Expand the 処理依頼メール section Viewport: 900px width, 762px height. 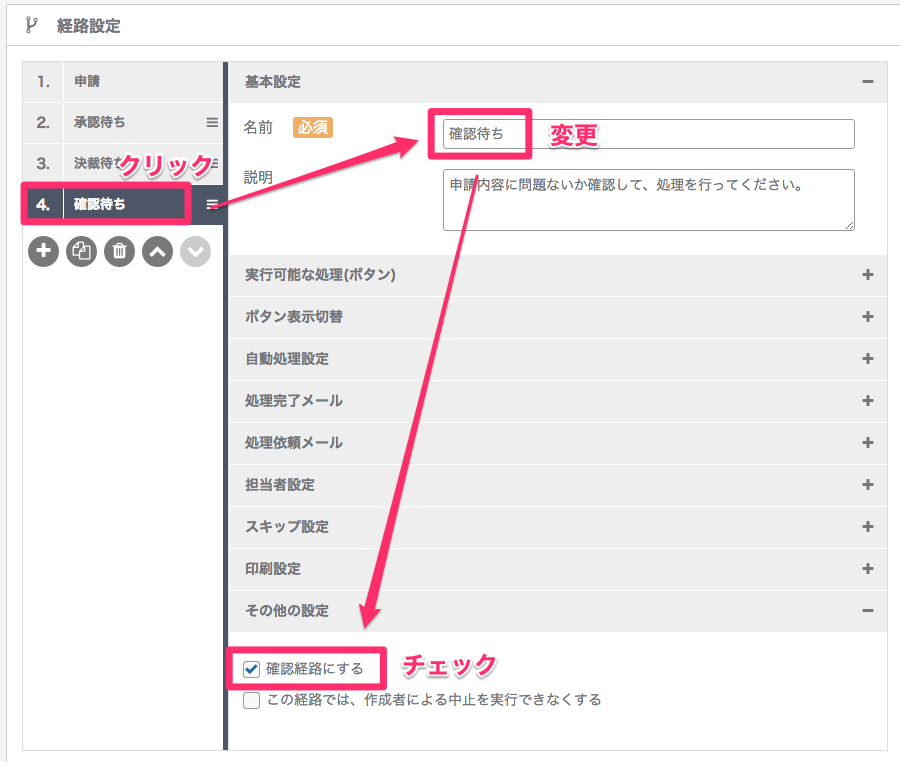point(868,442)
